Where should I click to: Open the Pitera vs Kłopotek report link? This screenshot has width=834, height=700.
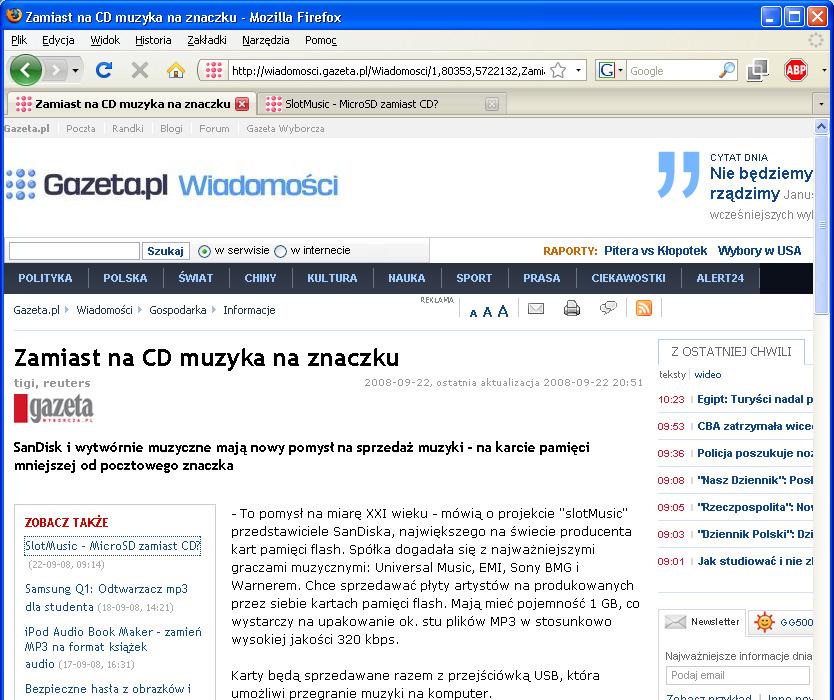[x=655, y=251]
